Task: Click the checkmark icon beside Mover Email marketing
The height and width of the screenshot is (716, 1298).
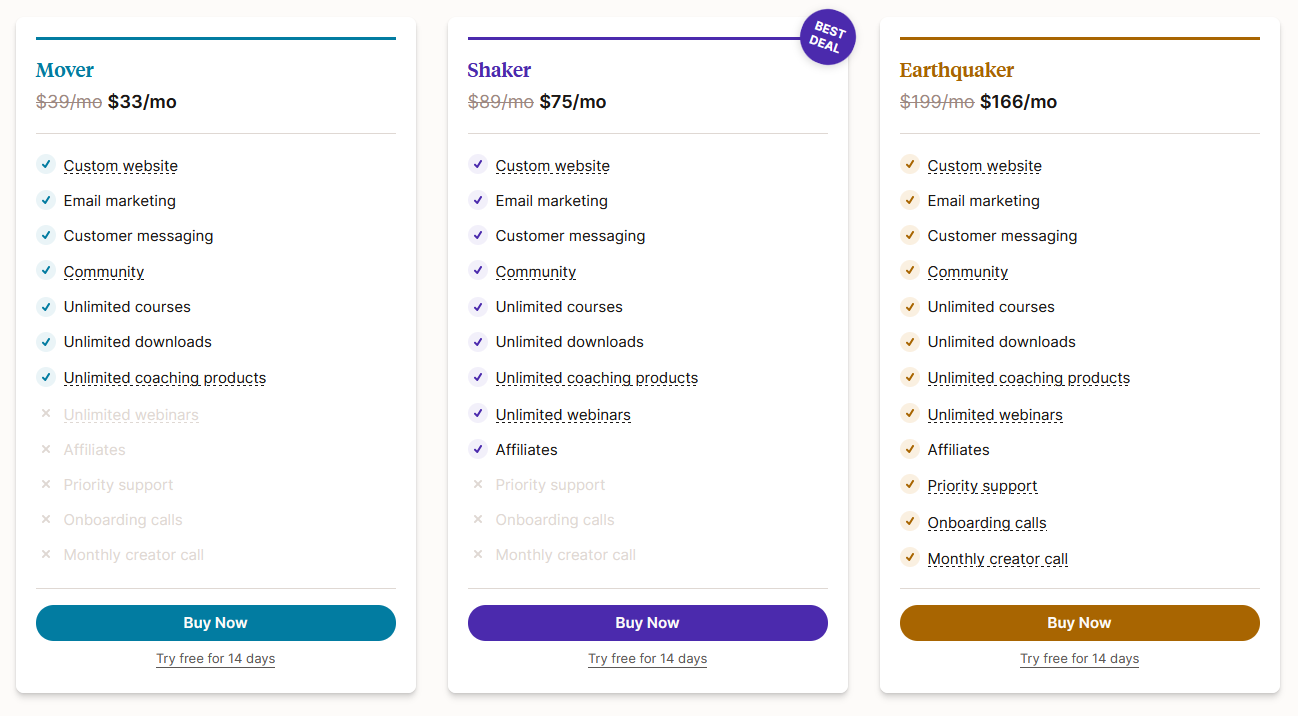Action: tap(45, 200)
